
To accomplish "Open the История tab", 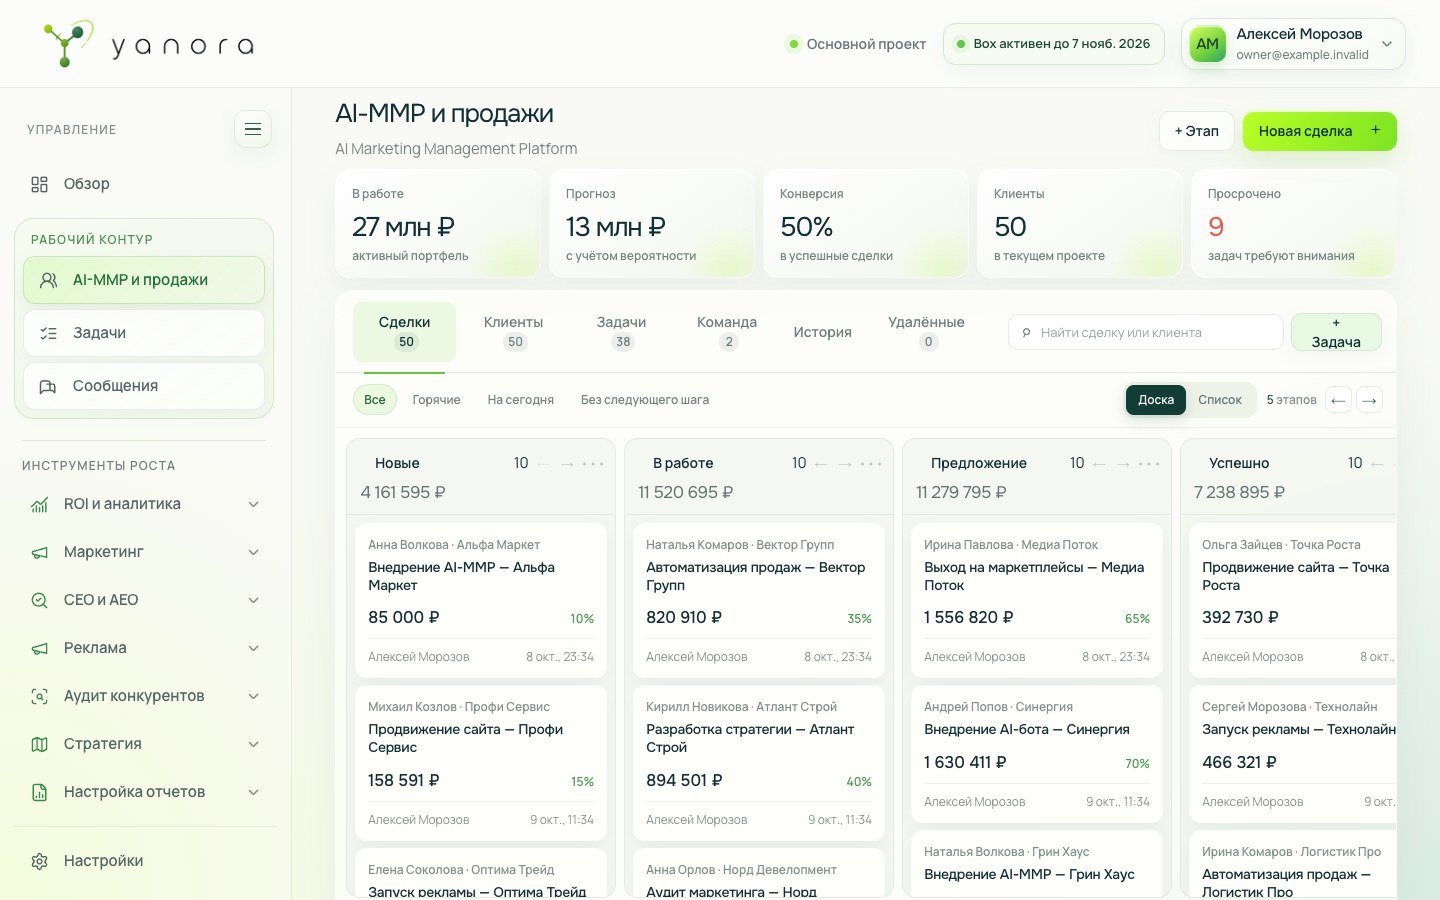I will coord(823,332).
